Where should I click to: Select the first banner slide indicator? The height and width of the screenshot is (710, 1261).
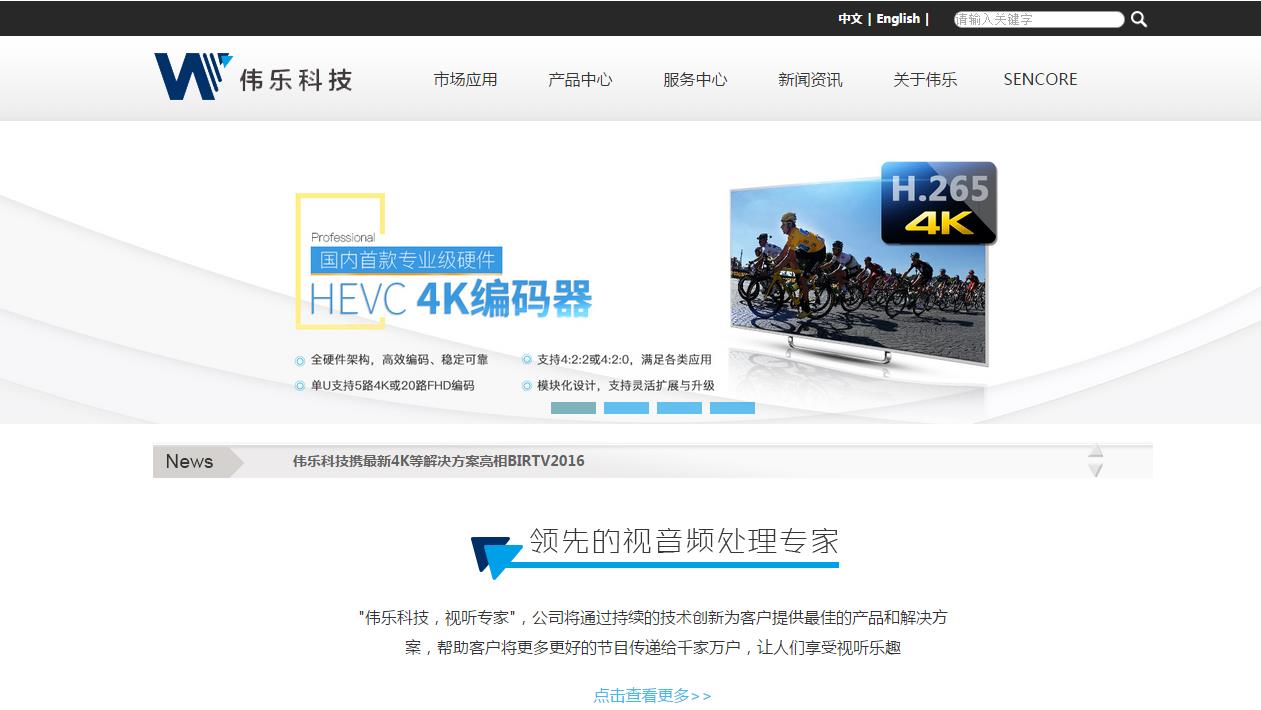[573, 408]
